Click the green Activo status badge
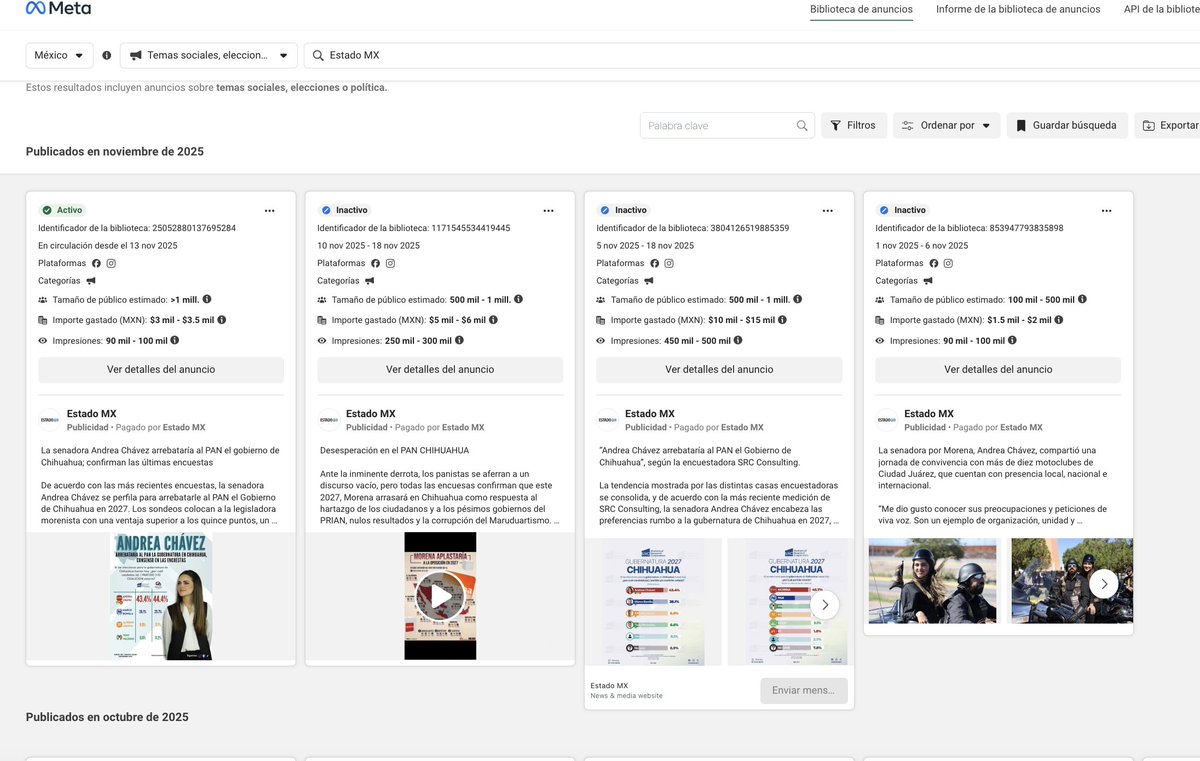1200x761 pixels. [x=62, y=210]
